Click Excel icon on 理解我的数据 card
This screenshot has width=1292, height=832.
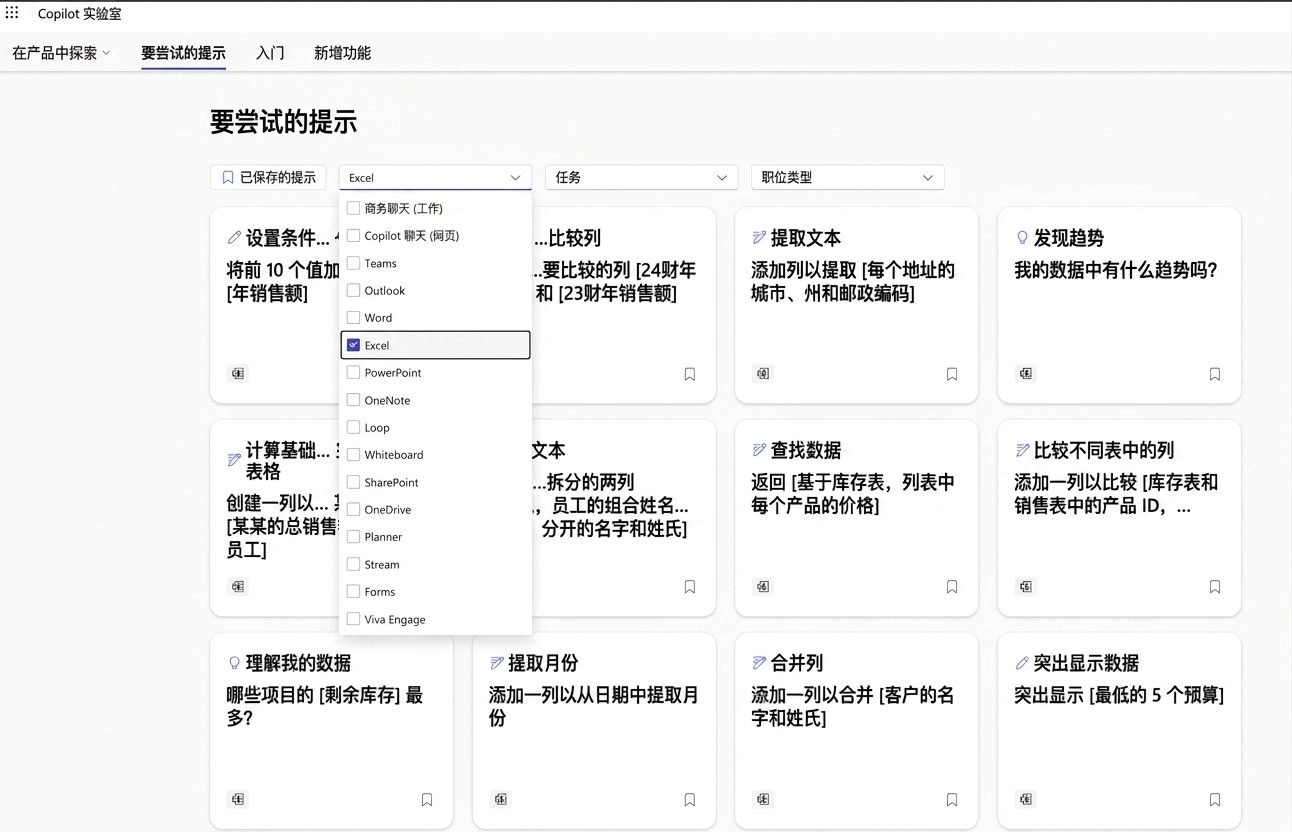click(238, 799)
